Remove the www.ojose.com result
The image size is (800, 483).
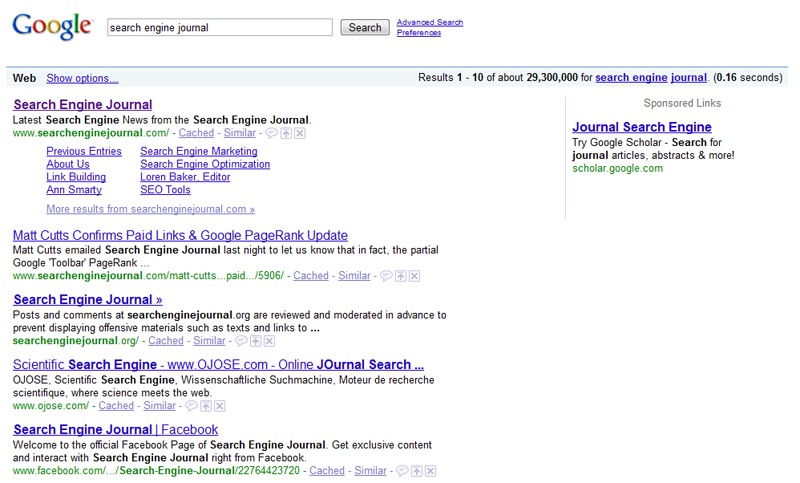point(219,406)
